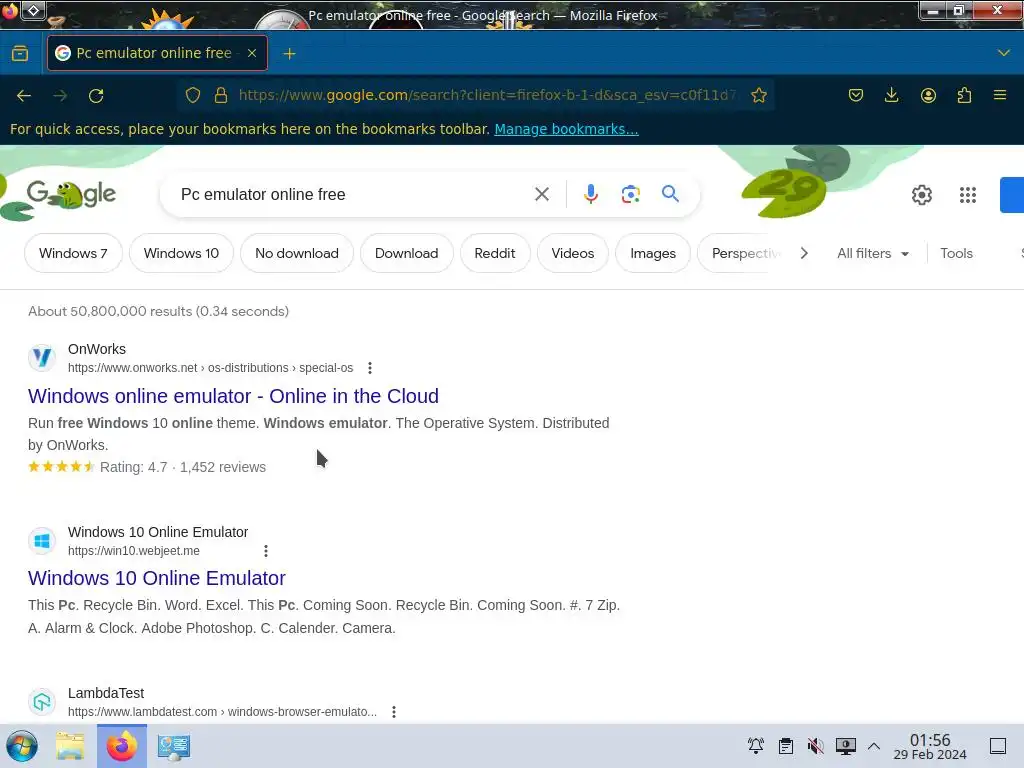Image resolution: width=1024 pixels, height=768 pixels.
Task: Click the lambdatest.com result URL
Action: pyautogui.click(x=222, y=712)
